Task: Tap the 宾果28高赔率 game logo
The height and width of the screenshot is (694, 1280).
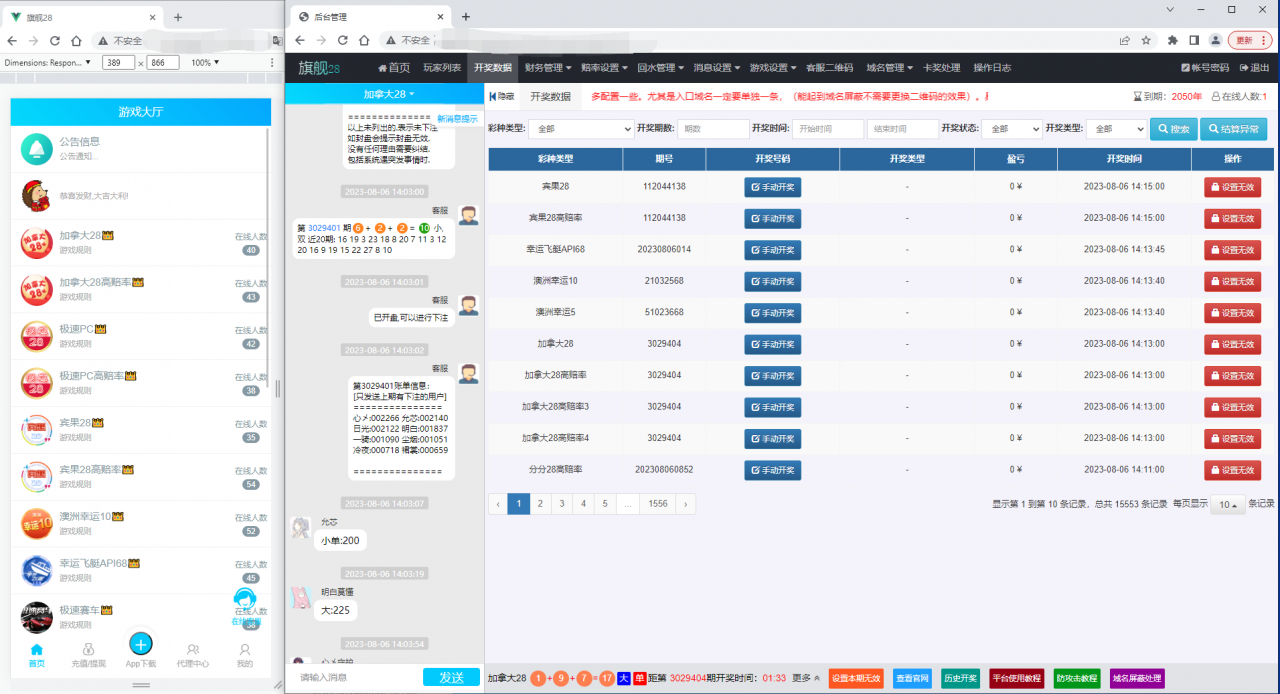Action: pos(37,477)
